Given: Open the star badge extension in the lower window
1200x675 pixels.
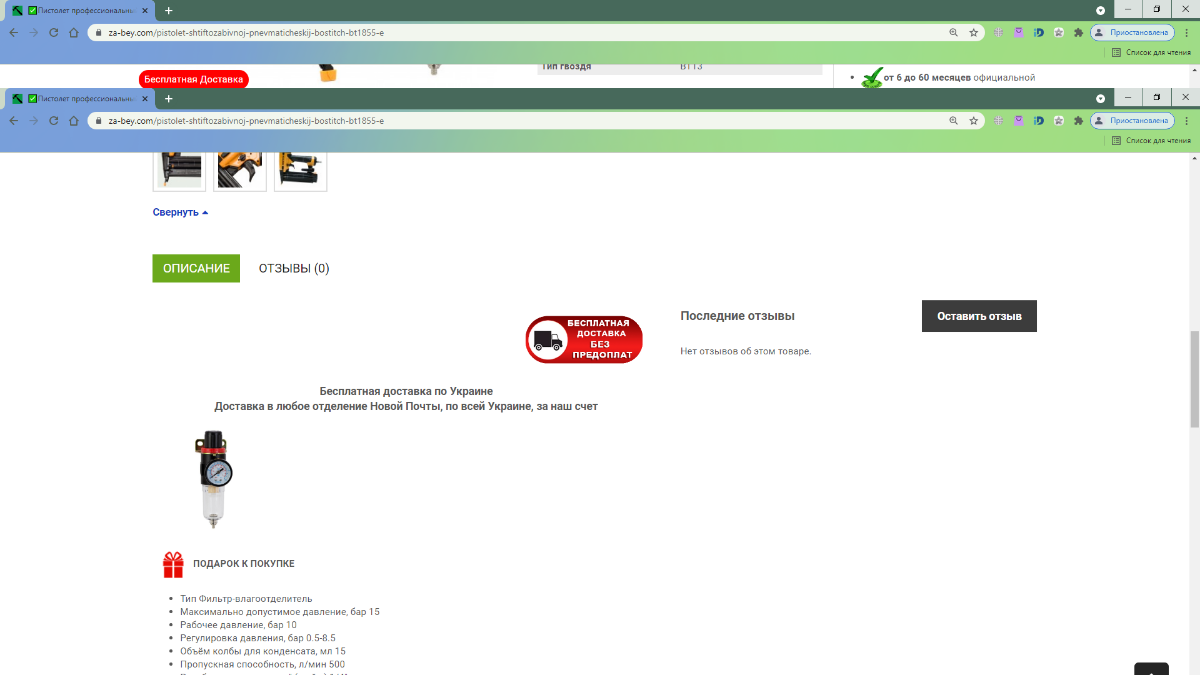Looking at the screenshot, I should pyautogui.click(x=1058, y=120).
